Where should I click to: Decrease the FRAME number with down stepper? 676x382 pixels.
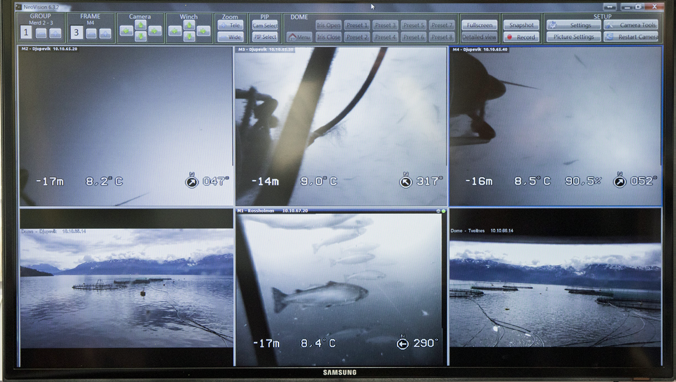(91, 33)
